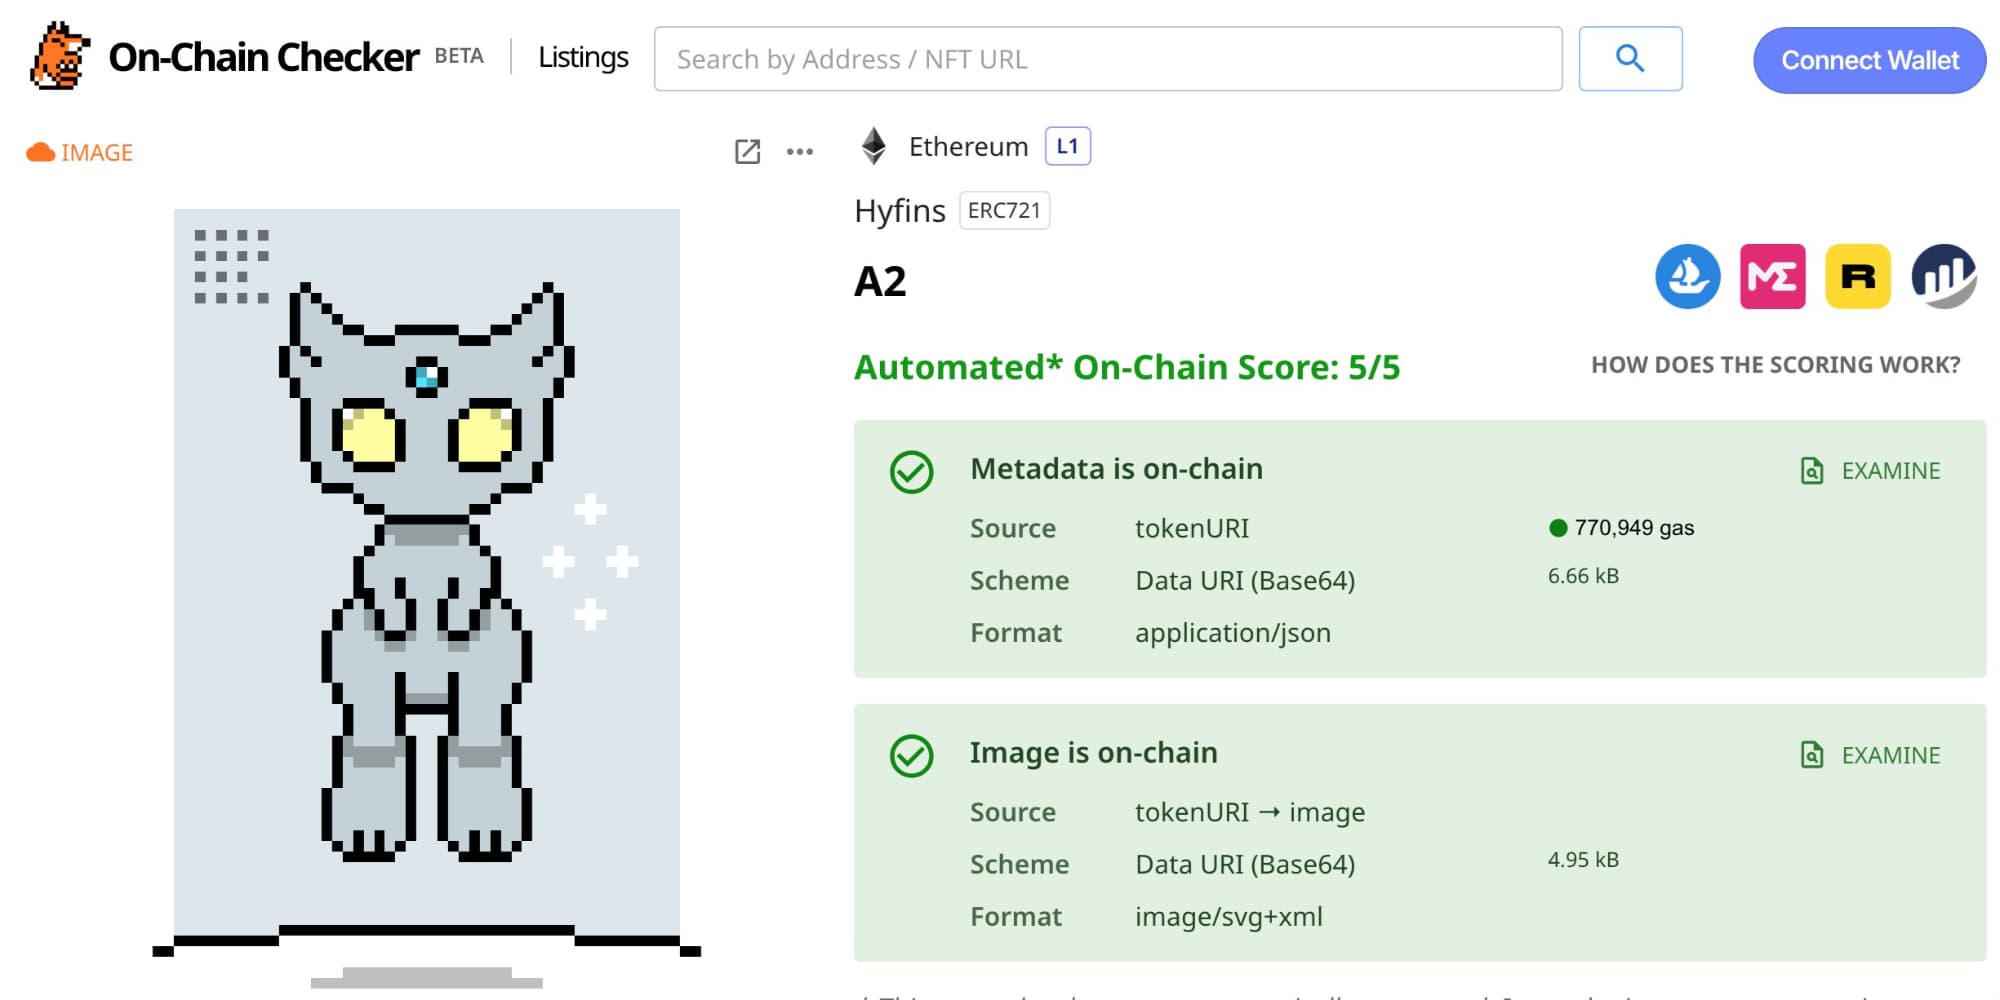Open the Rarible marketplace icon
The height and width of the screenshot is (1000, 2000).
[1858, 277]
